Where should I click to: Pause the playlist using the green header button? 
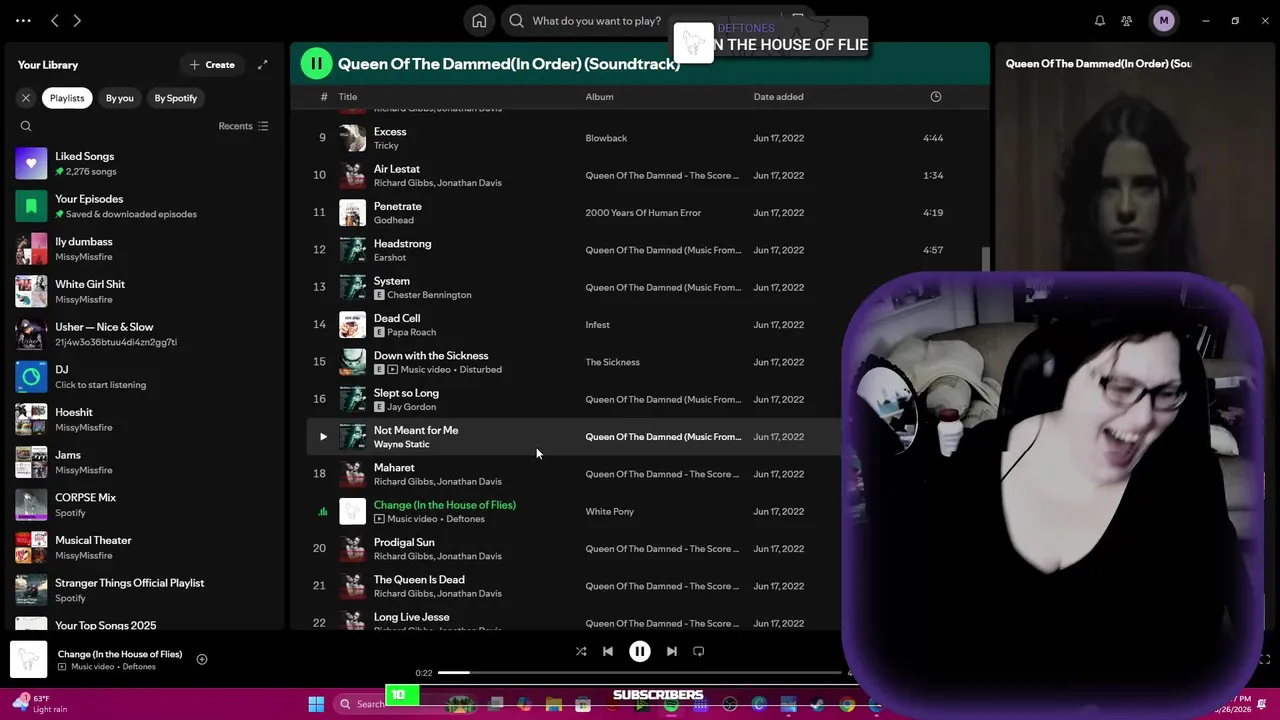click(316, 64)
